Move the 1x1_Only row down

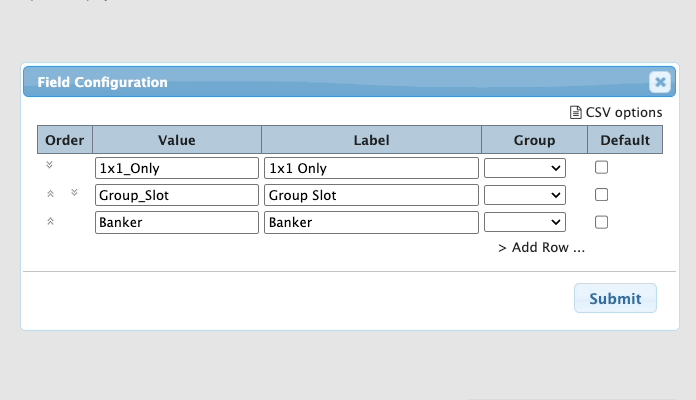coord(50,166)
